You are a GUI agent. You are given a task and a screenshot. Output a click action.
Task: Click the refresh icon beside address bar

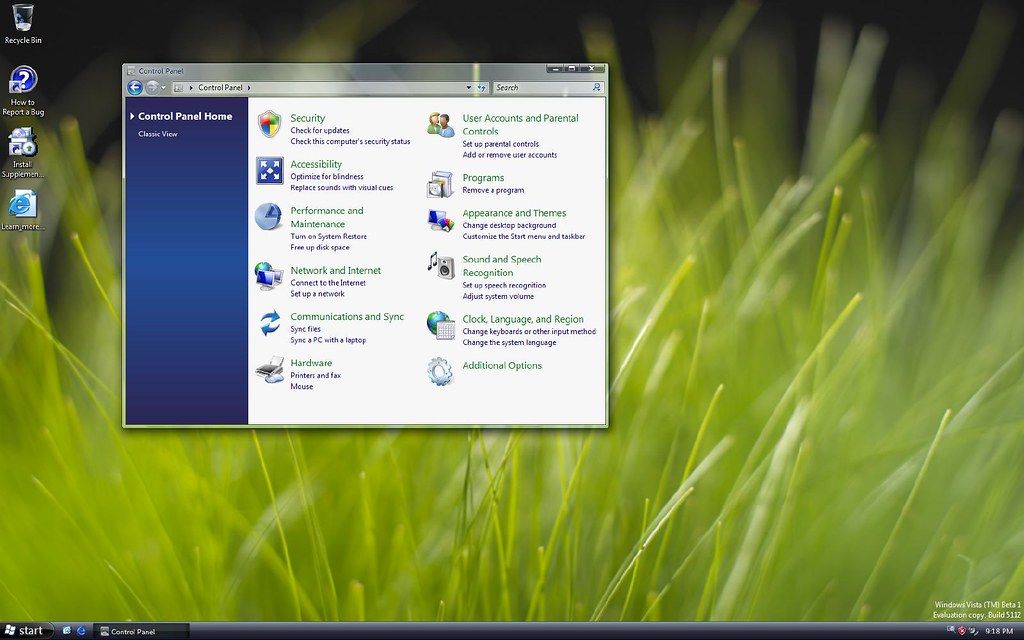(482, 88)
